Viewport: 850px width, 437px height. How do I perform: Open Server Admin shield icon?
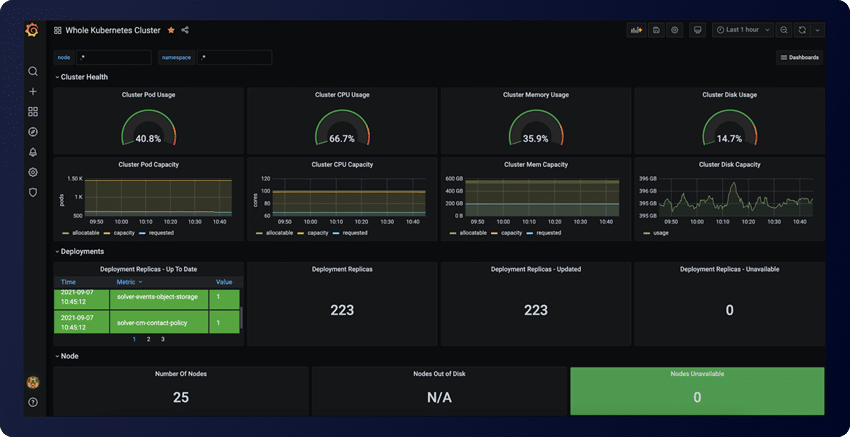tap(33, 192)
